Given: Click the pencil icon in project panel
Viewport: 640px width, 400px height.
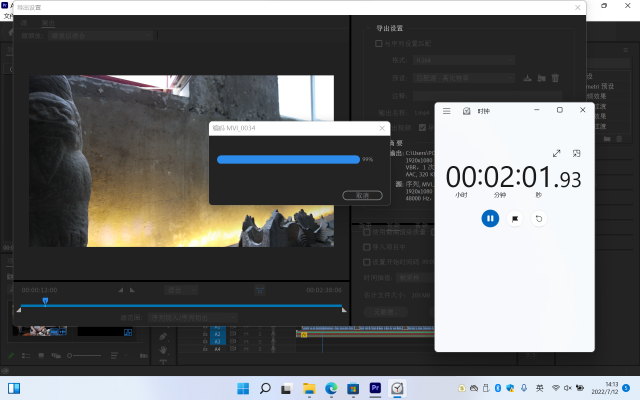Looking at the screenshot, I should (x=11, y=356).
